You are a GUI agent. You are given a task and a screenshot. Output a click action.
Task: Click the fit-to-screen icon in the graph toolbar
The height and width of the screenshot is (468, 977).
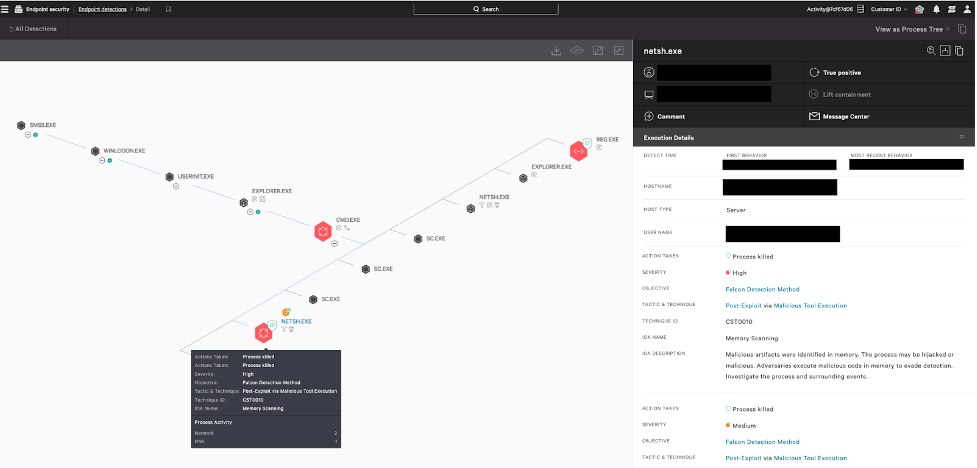(619, 50)
